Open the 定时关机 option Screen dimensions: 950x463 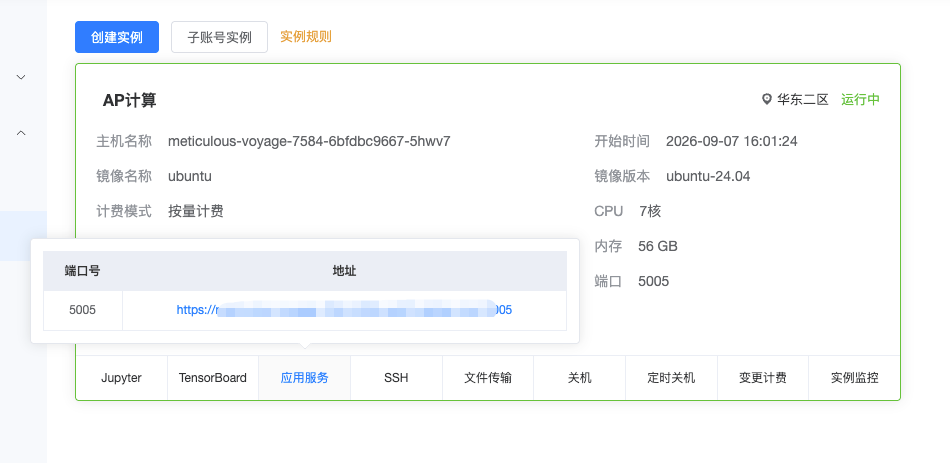[671, 378]
